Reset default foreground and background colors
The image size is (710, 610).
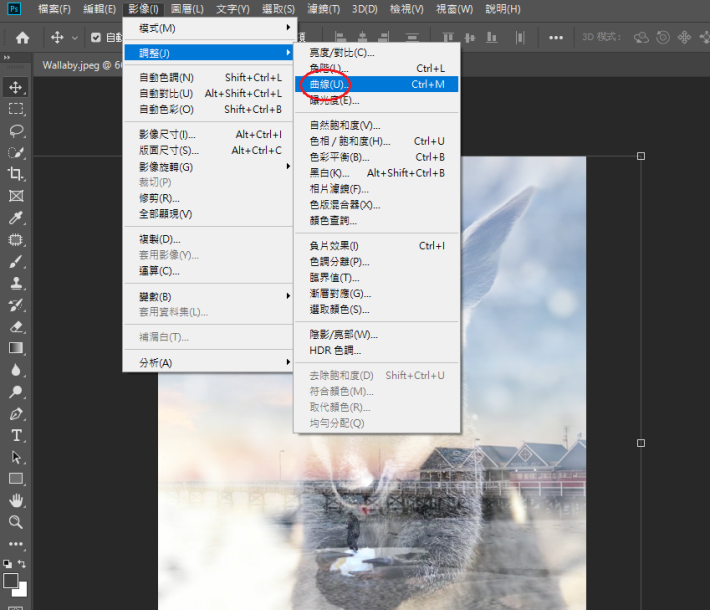(x=7, y=564)
